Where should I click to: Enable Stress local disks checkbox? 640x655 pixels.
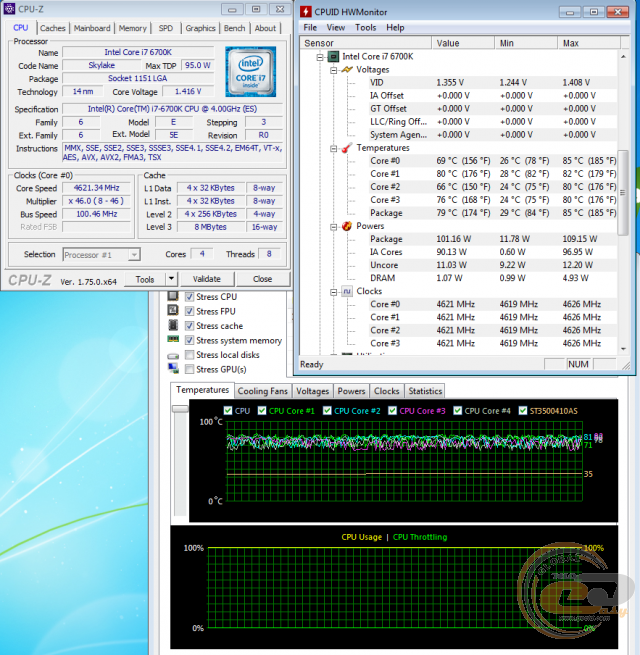(x=189, y=355)
